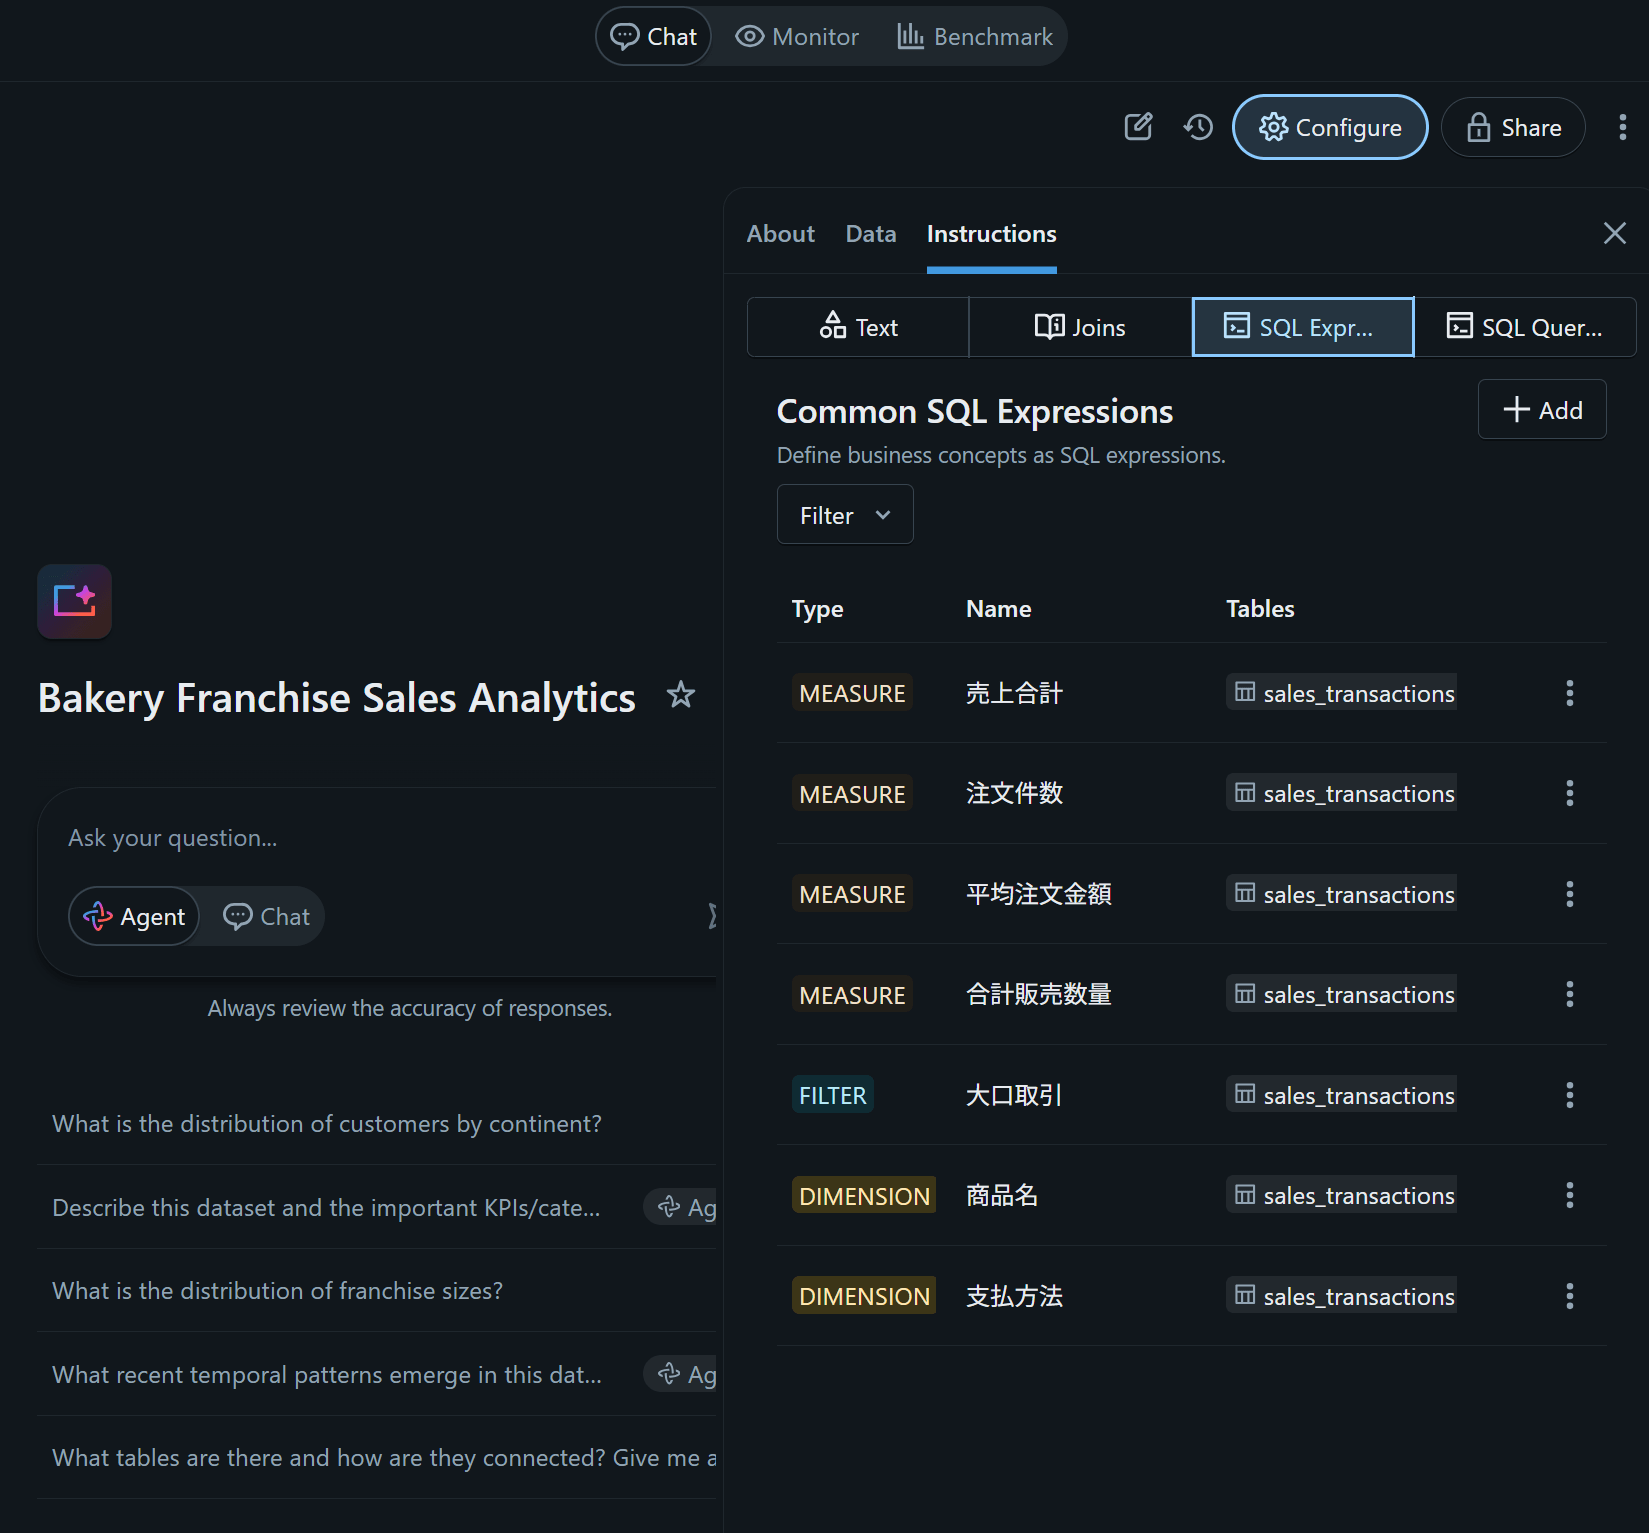Switch question mode to Agent
This screenshot has width=1649, height=1533.
click(134, 916)
